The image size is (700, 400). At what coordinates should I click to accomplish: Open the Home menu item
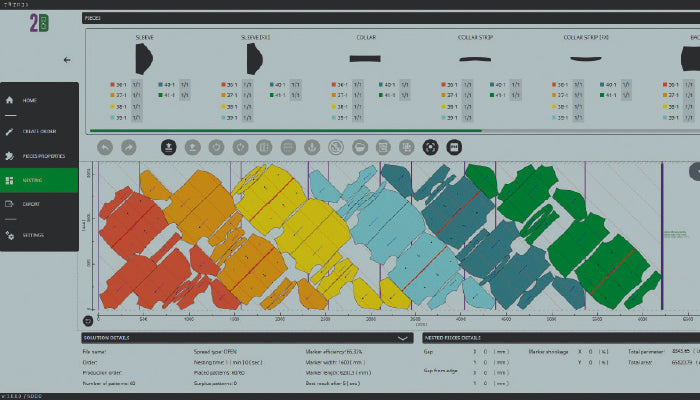[30, 100]
